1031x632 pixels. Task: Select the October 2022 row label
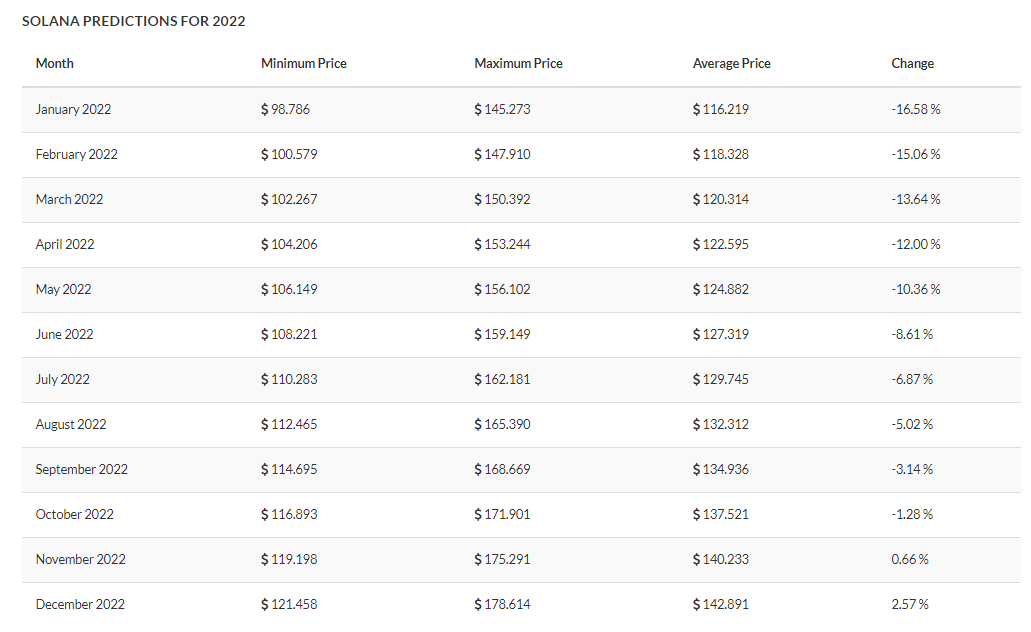(74, 514)
